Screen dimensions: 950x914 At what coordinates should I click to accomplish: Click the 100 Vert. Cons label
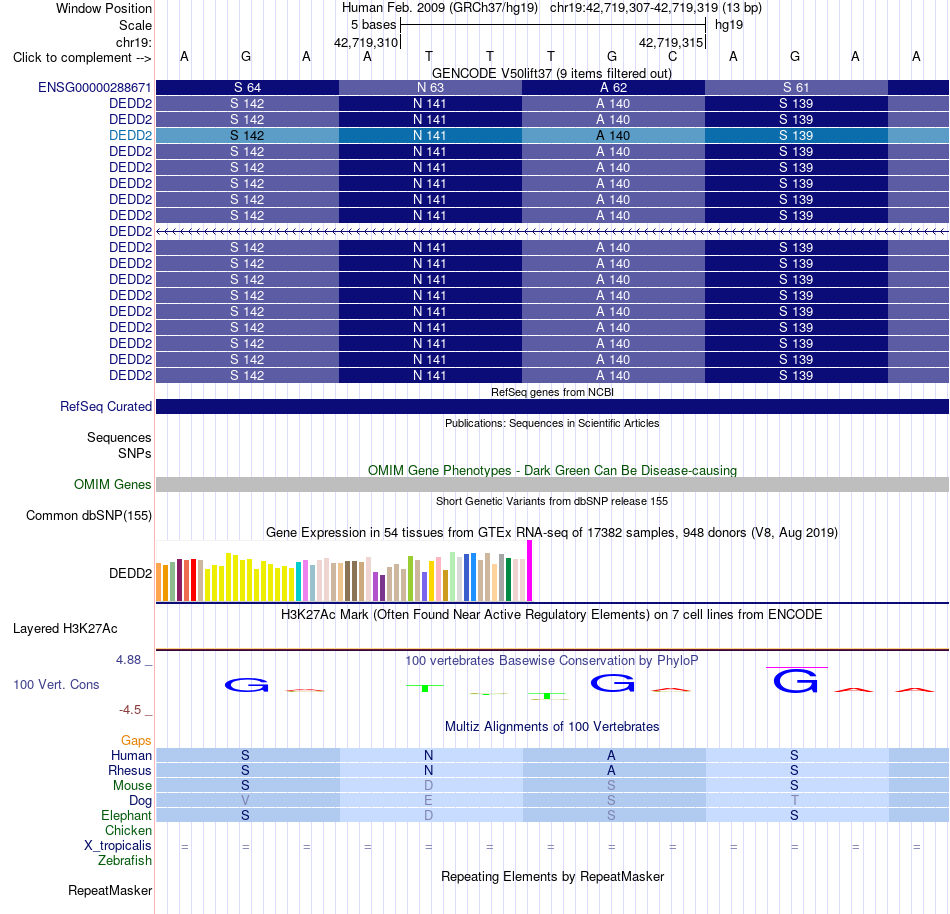(56, 684)
